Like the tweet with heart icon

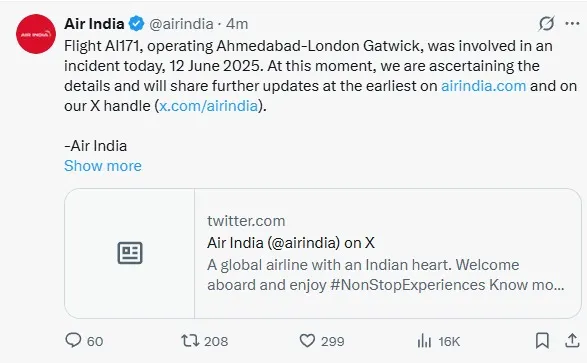(307, 341)
